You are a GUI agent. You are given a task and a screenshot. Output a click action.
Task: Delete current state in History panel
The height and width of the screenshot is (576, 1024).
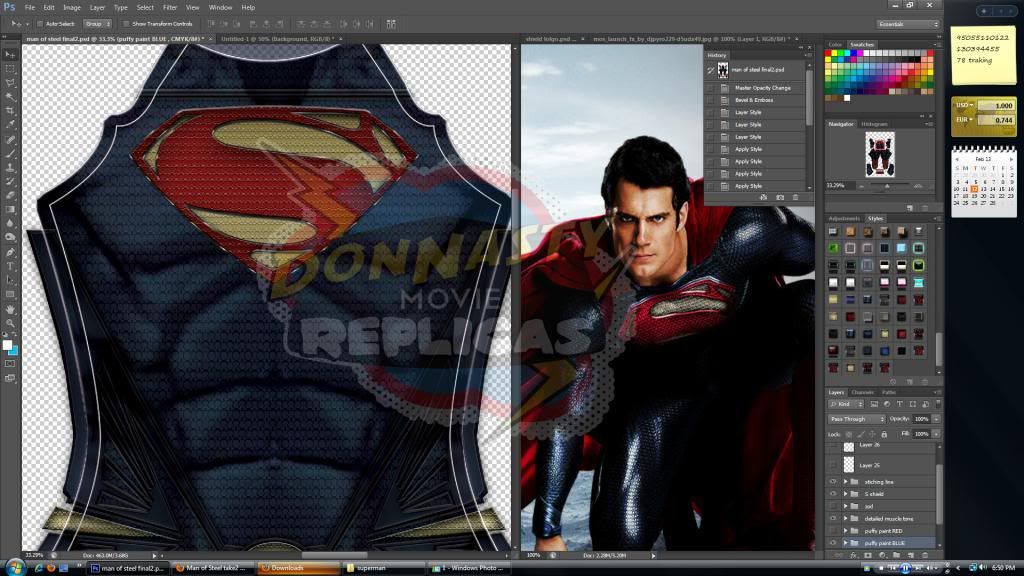pos(795,197)
